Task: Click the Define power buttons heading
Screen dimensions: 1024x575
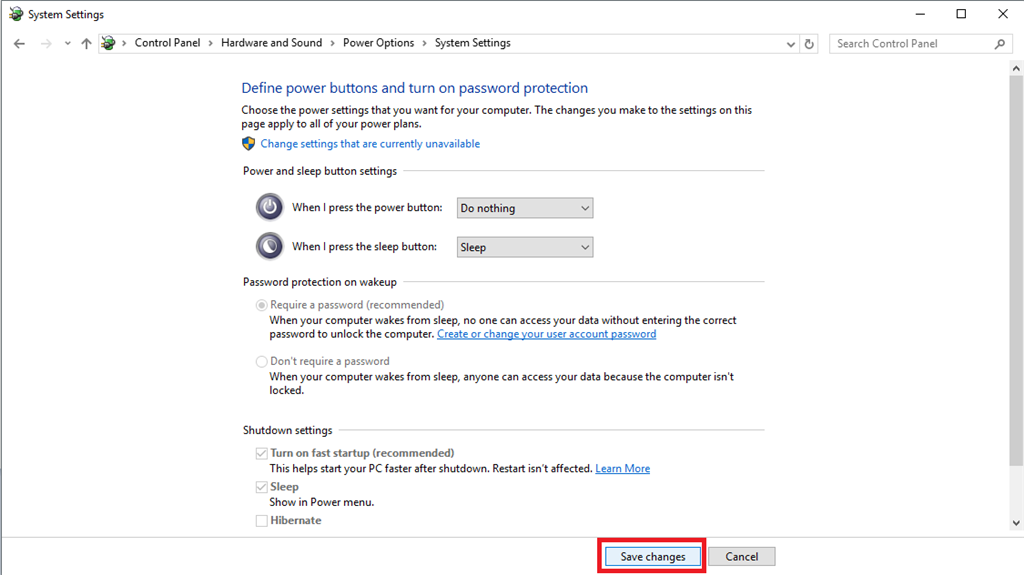Action: click(415, 88)
